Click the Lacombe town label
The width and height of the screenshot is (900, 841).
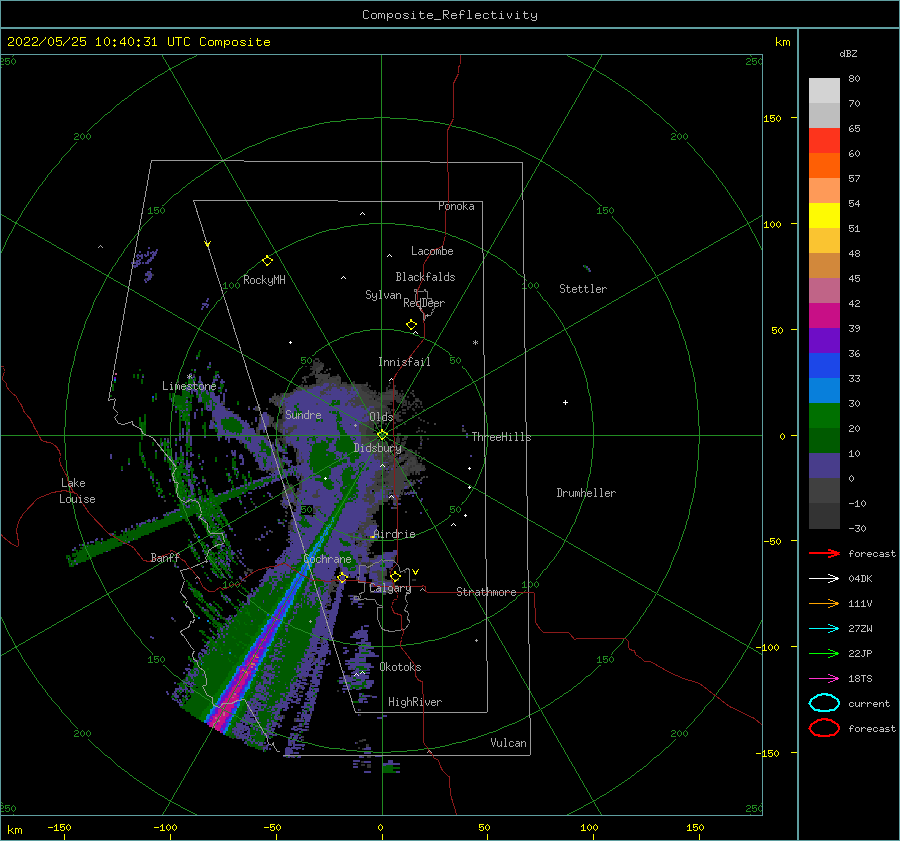click(x=432, y=251)
